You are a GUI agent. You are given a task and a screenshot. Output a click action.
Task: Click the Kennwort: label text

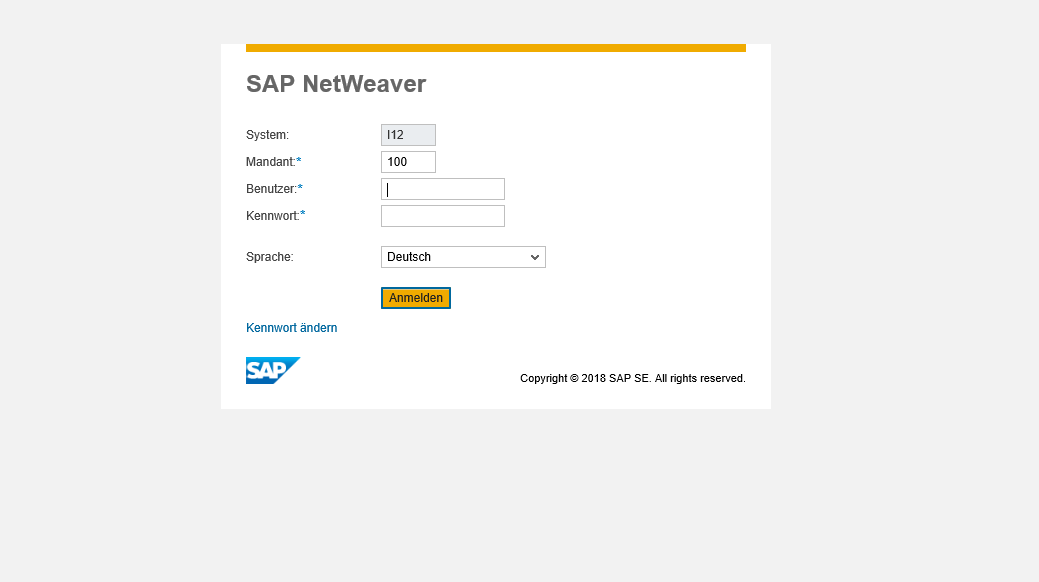(x=272, y=216)
